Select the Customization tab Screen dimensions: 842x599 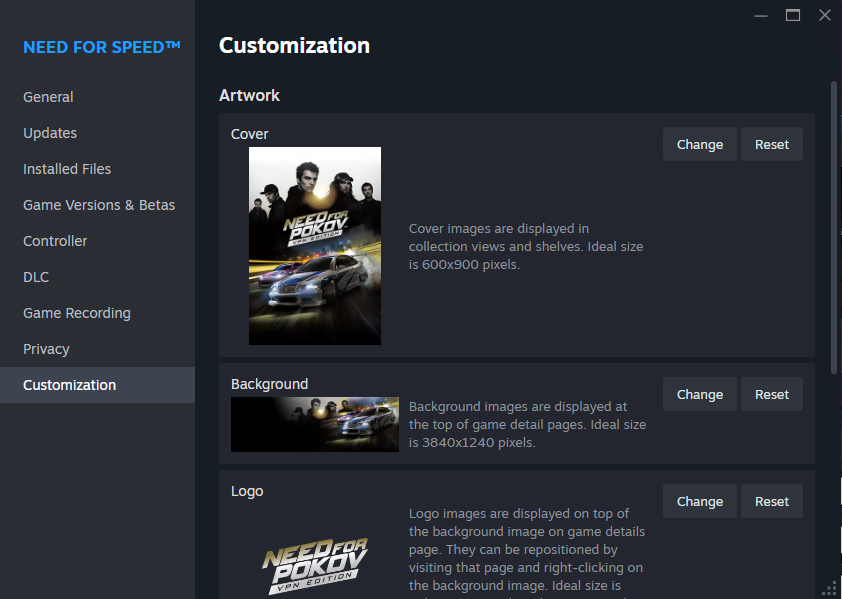97,385
